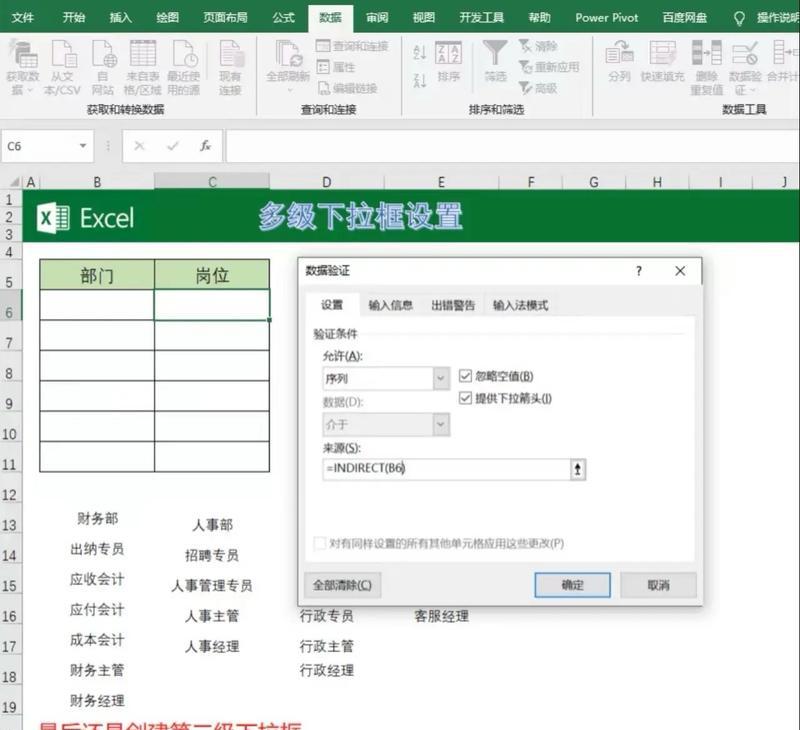Screen dimensions: 800x730
Task: Select column D header
Action: [327, 182]
